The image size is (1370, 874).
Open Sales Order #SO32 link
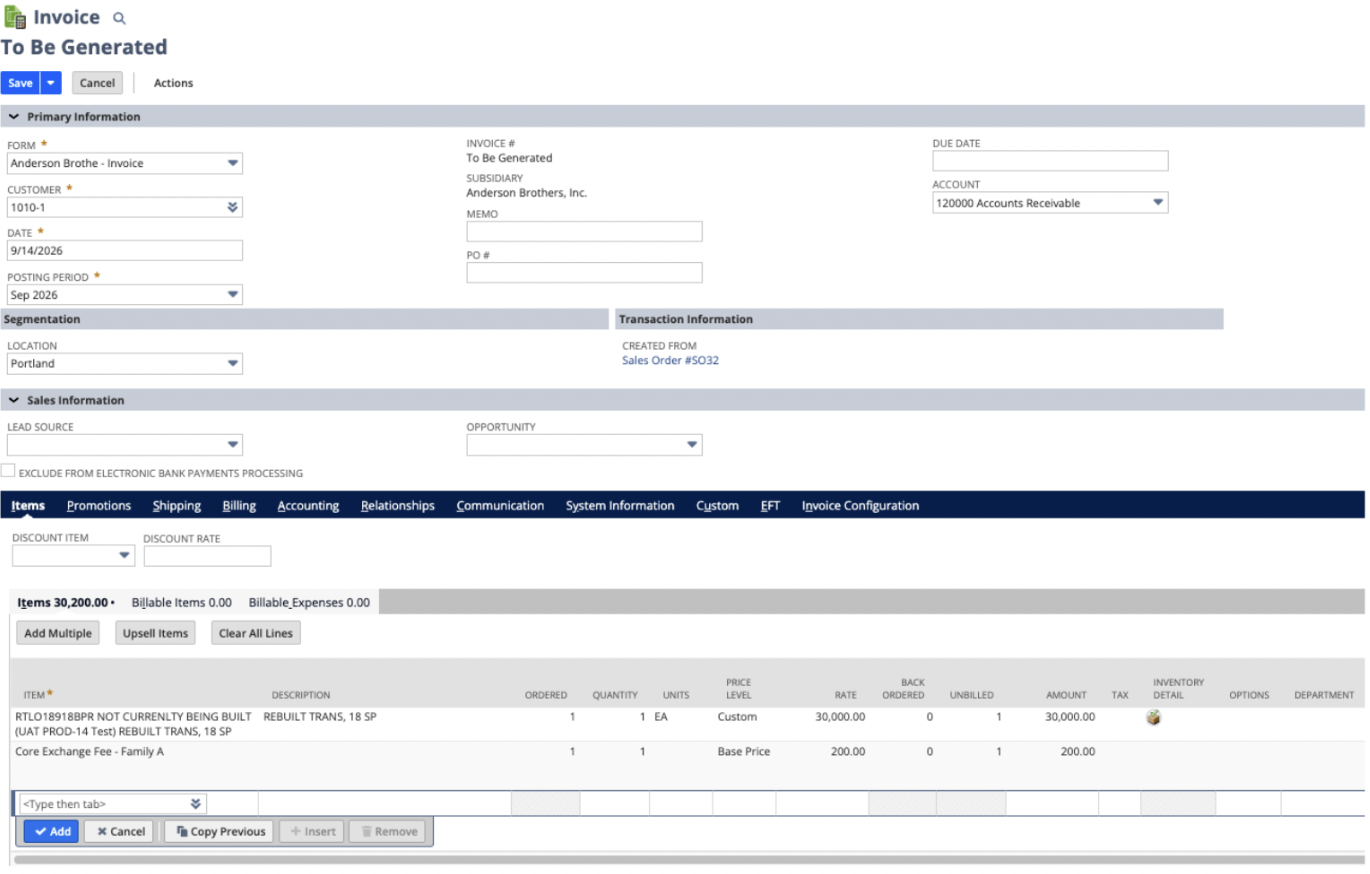point(670,361)
